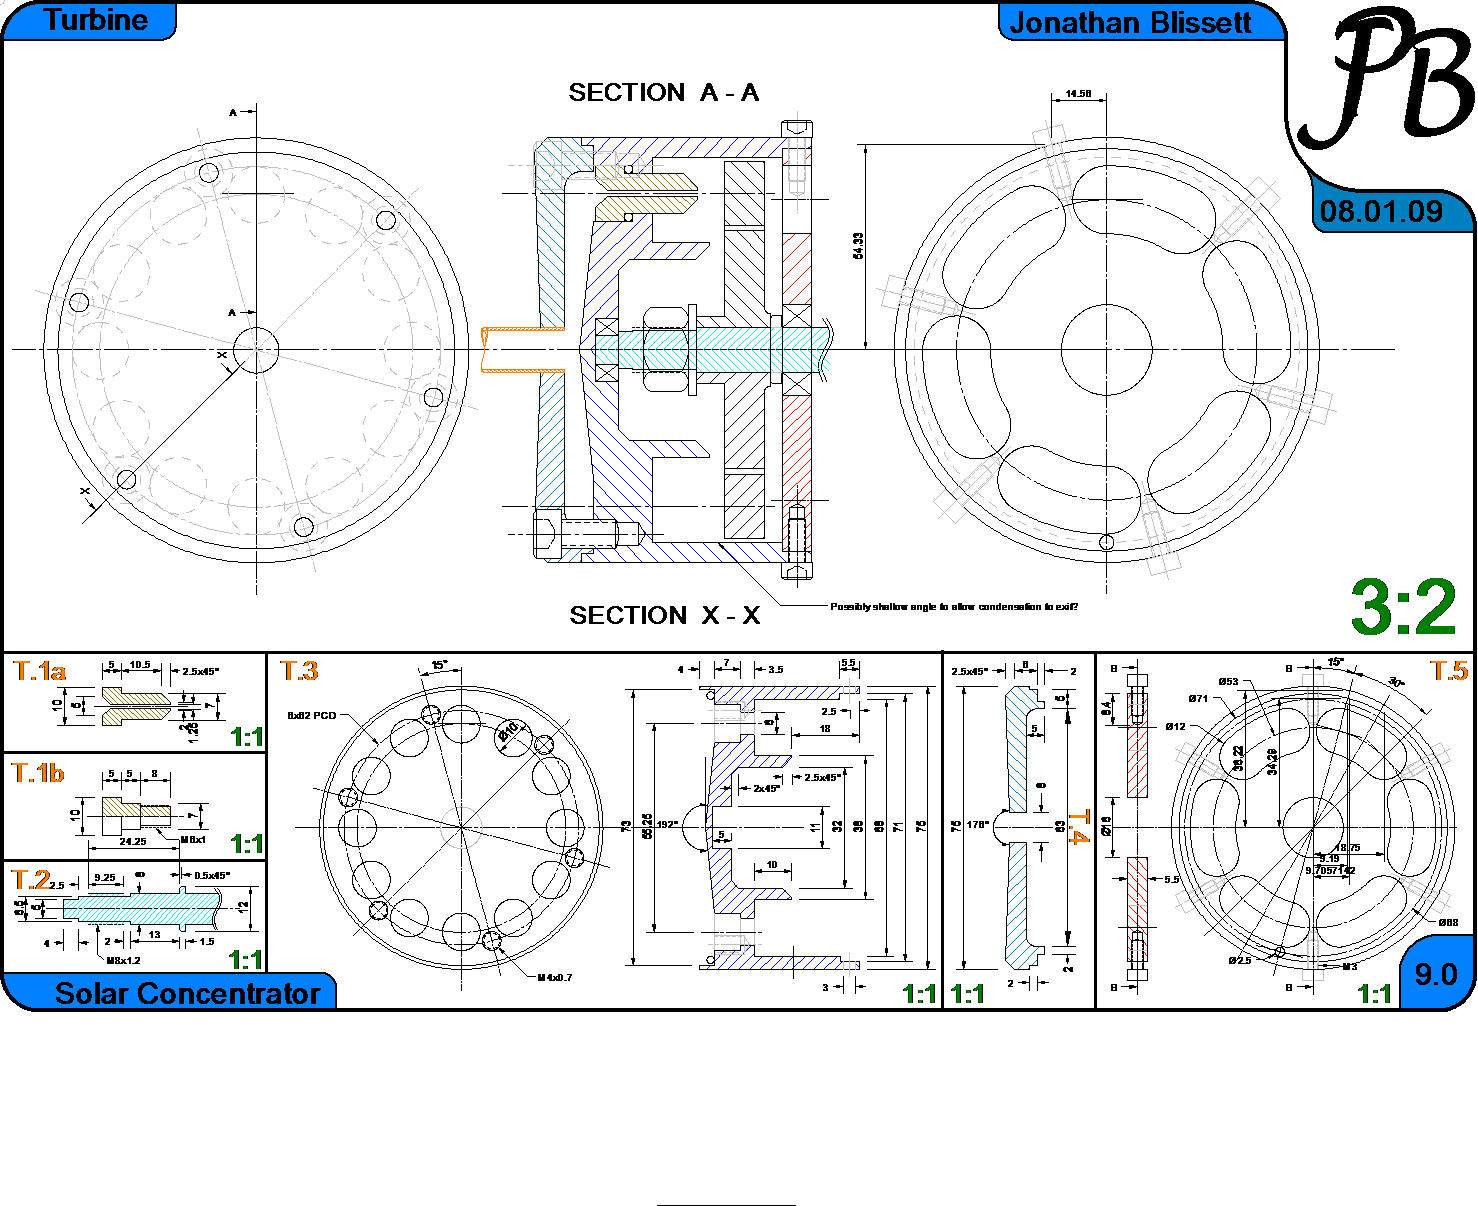Click the M4x0.7 thread callout
This screenshot has height=1206, width=1478.
(x=555, y=977)
